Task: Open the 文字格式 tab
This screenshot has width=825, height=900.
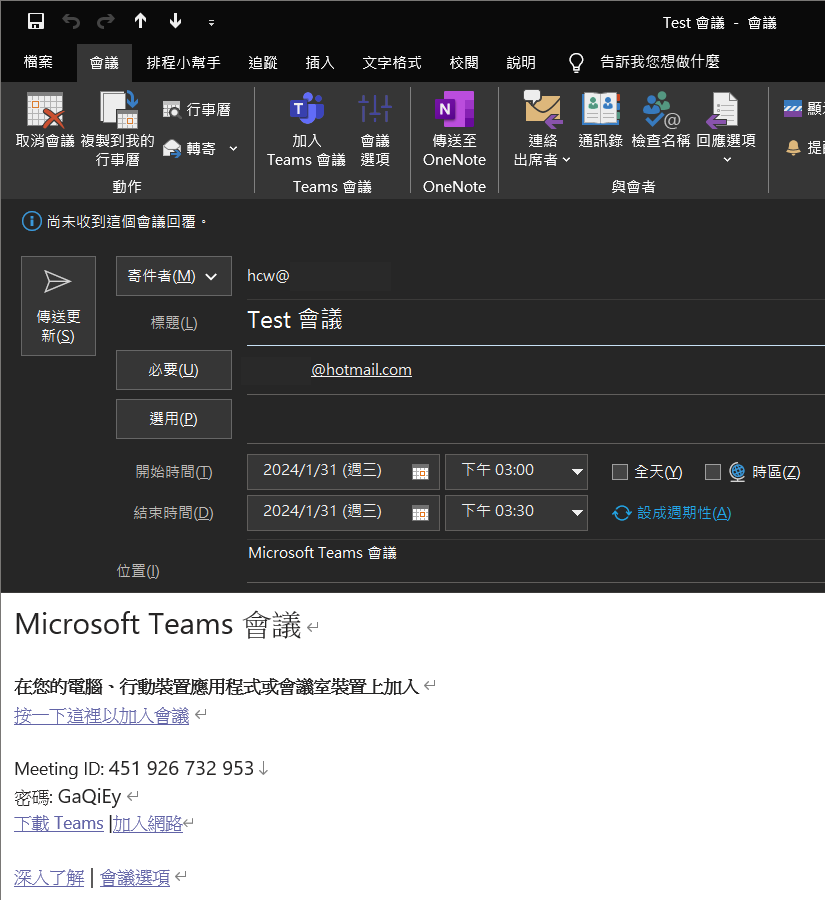Action: pos(392,62)
